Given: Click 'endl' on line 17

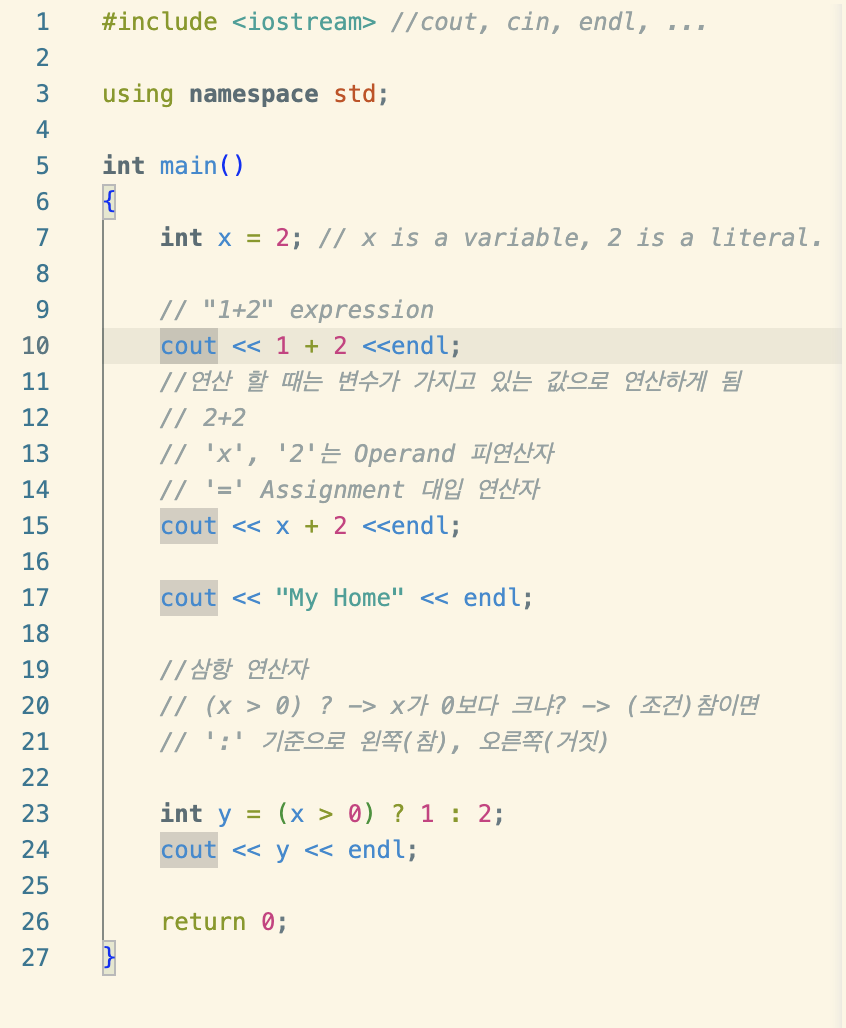Looking at the screenshot, I should click(x=492, y=598).
